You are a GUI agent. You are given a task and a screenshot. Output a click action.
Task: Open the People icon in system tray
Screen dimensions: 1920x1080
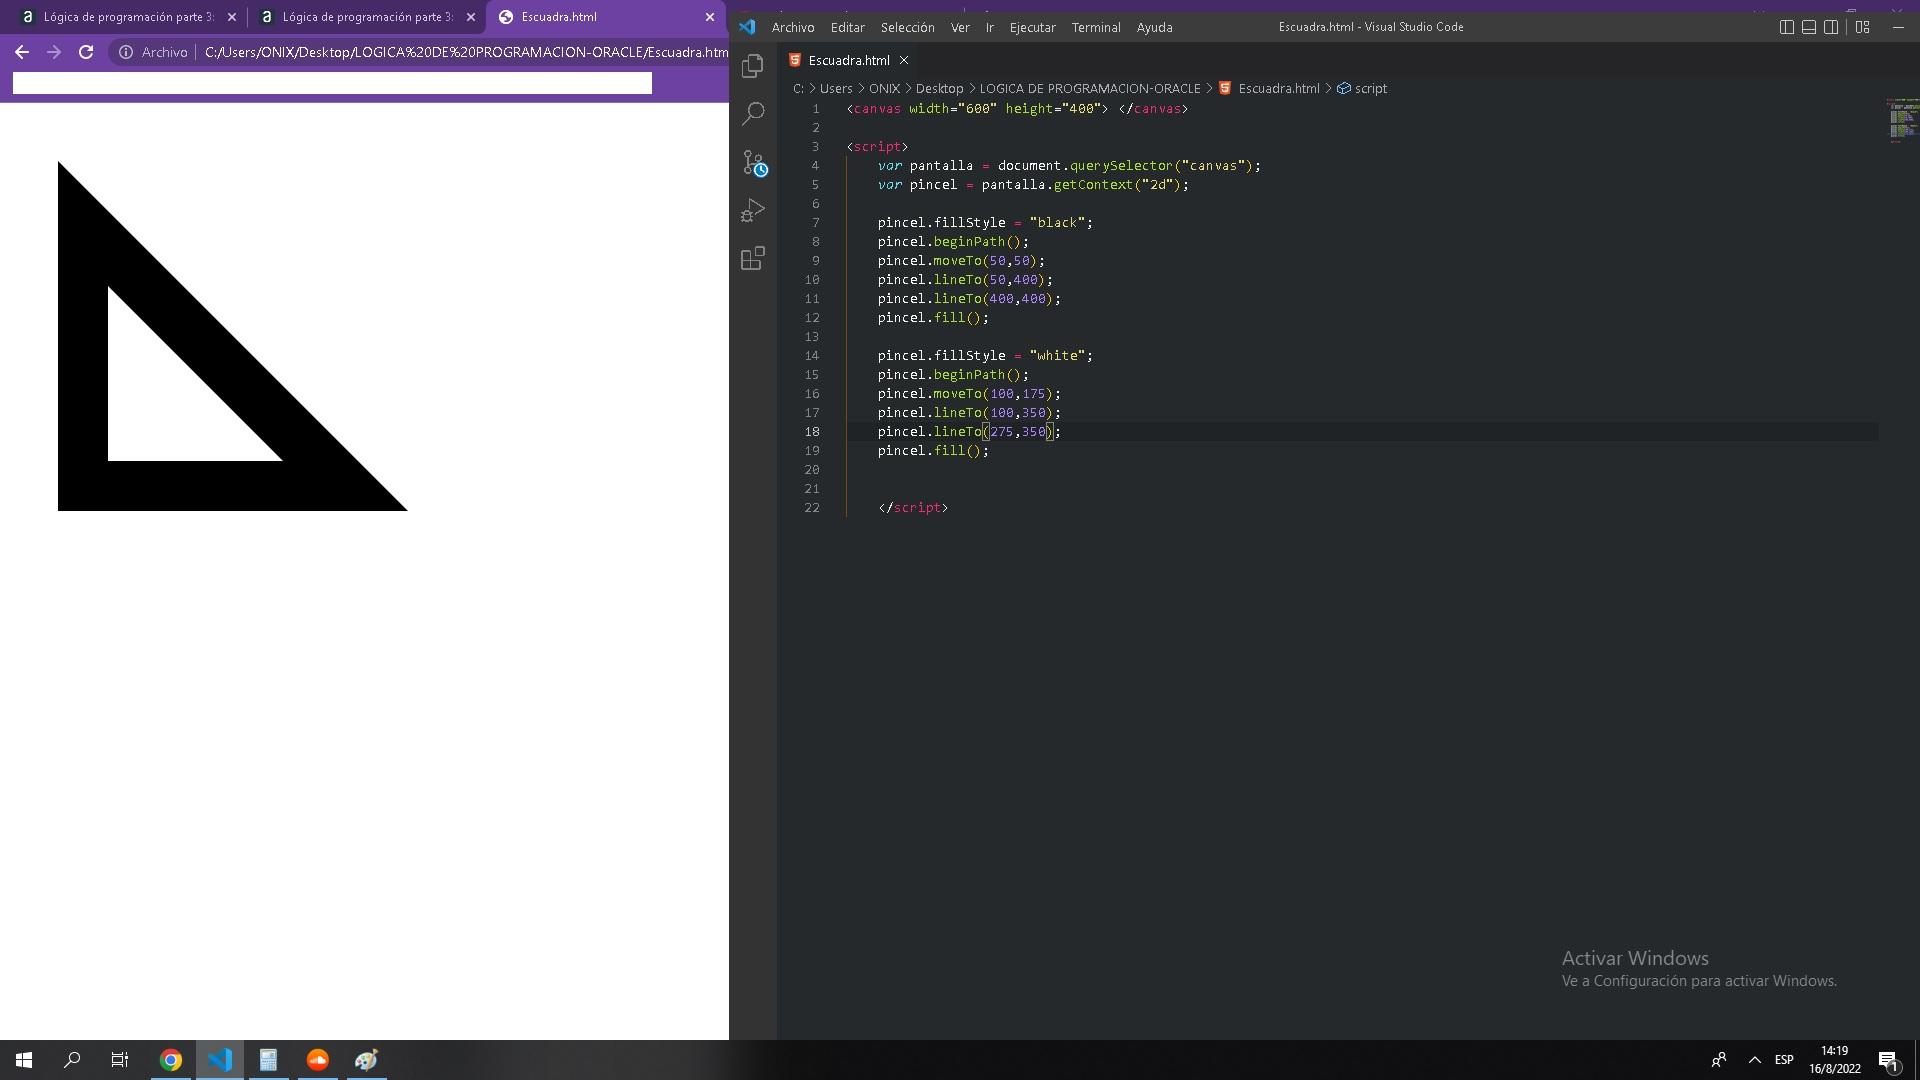tap(1719, 1060)
